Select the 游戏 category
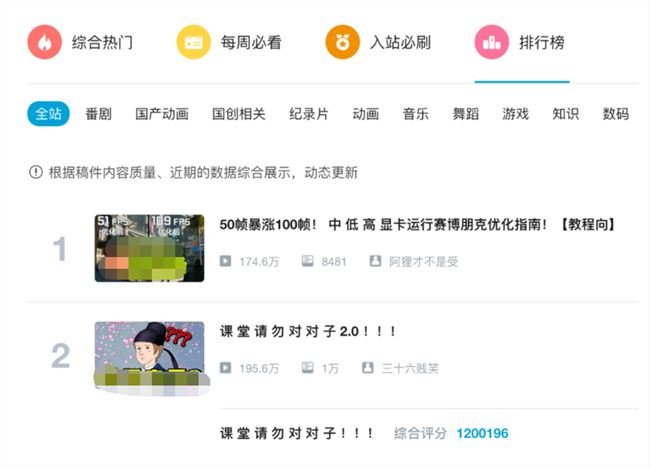 [515, 114]
